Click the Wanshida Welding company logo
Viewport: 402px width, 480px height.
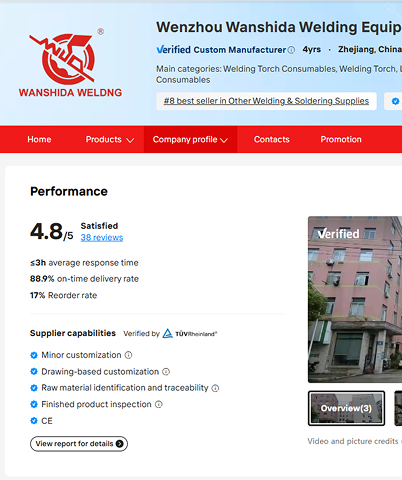pyautogui.click(x=70, y=63)
